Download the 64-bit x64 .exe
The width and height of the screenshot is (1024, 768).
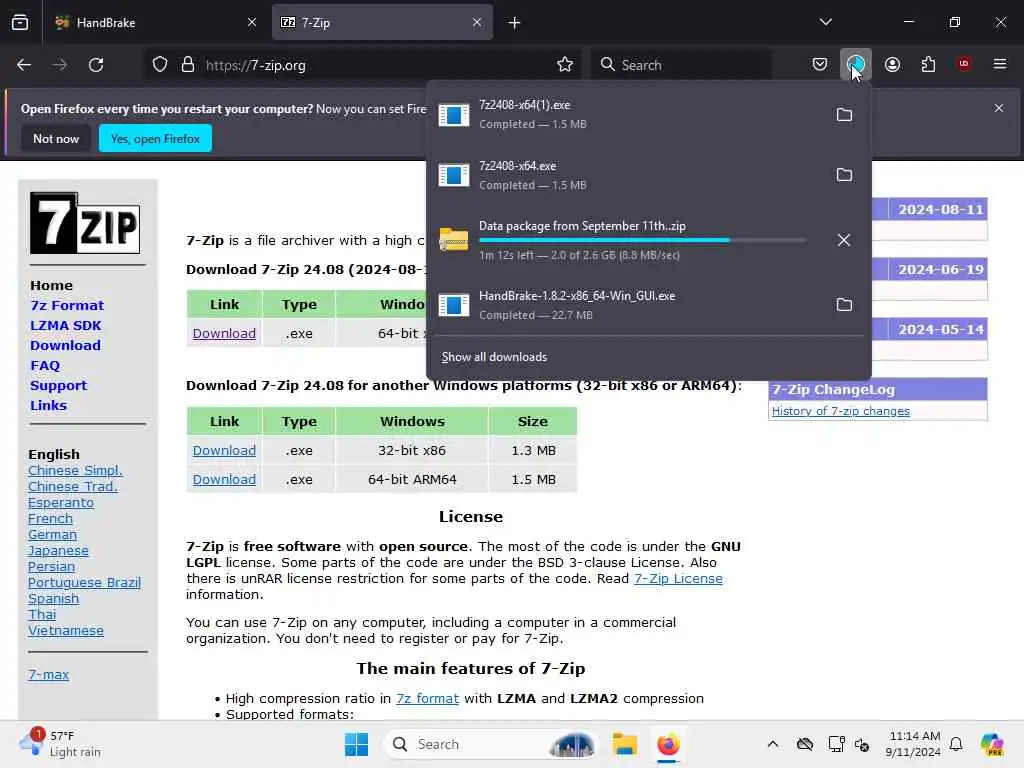click(x=224, y=333)
